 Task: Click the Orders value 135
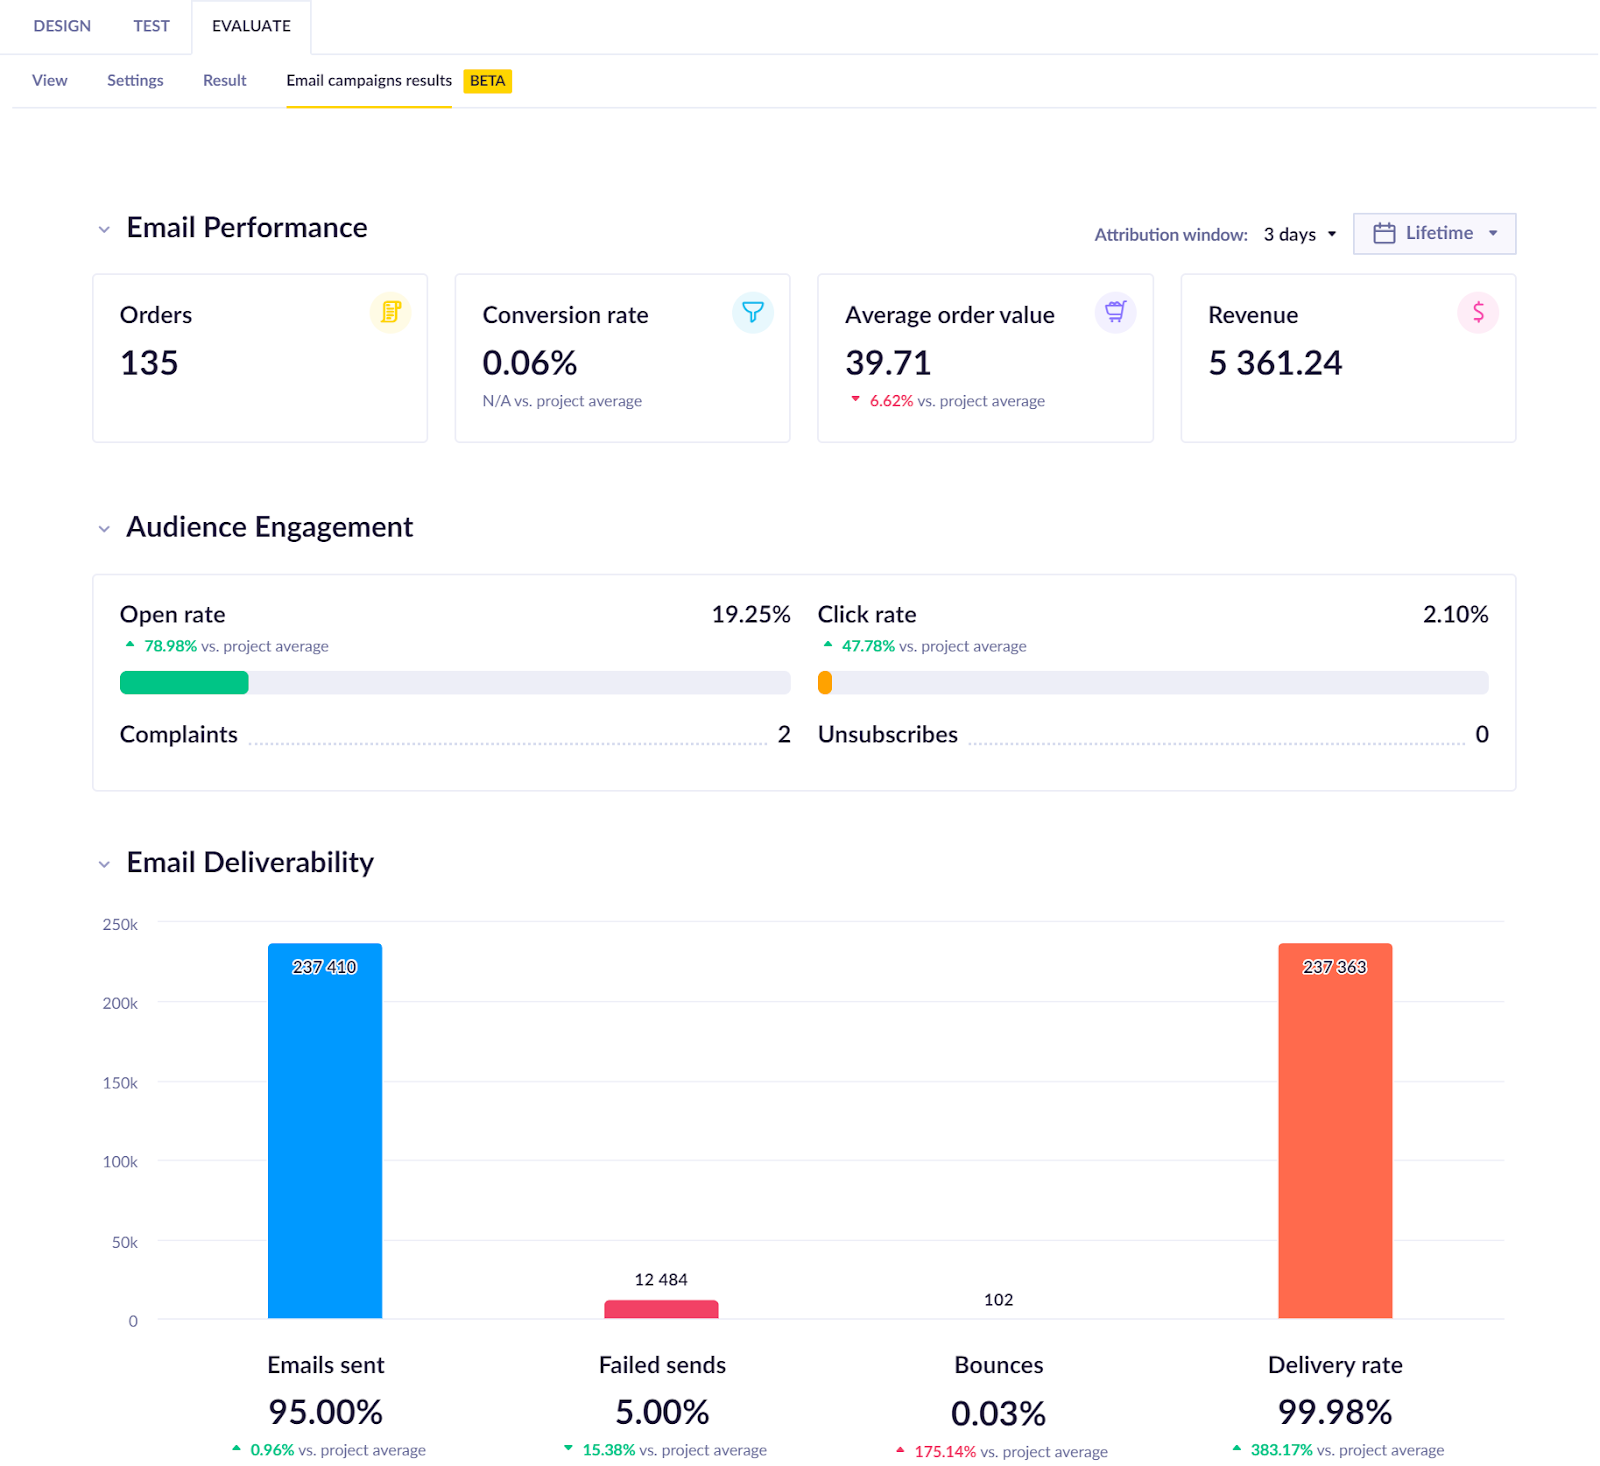pos(149,363)
